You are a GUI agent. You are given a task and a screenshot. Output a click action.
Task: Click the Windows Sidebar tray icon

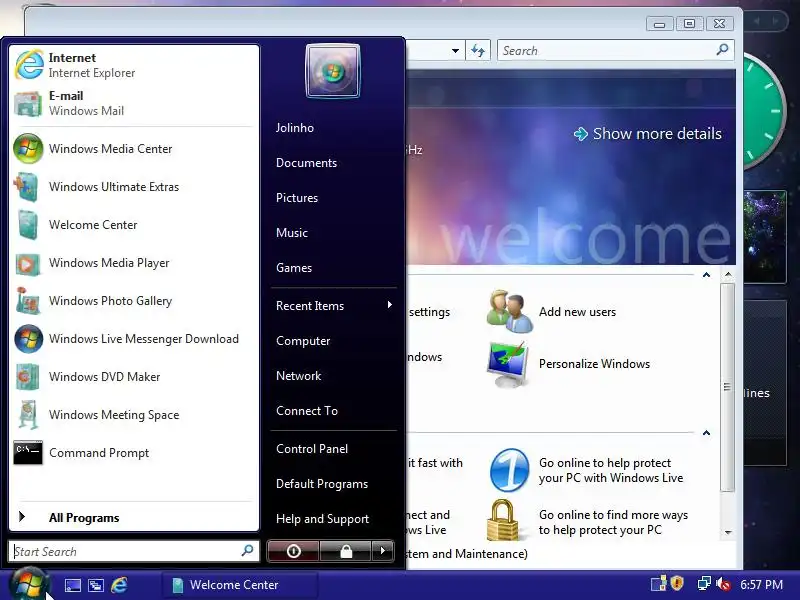click(659, 584)
